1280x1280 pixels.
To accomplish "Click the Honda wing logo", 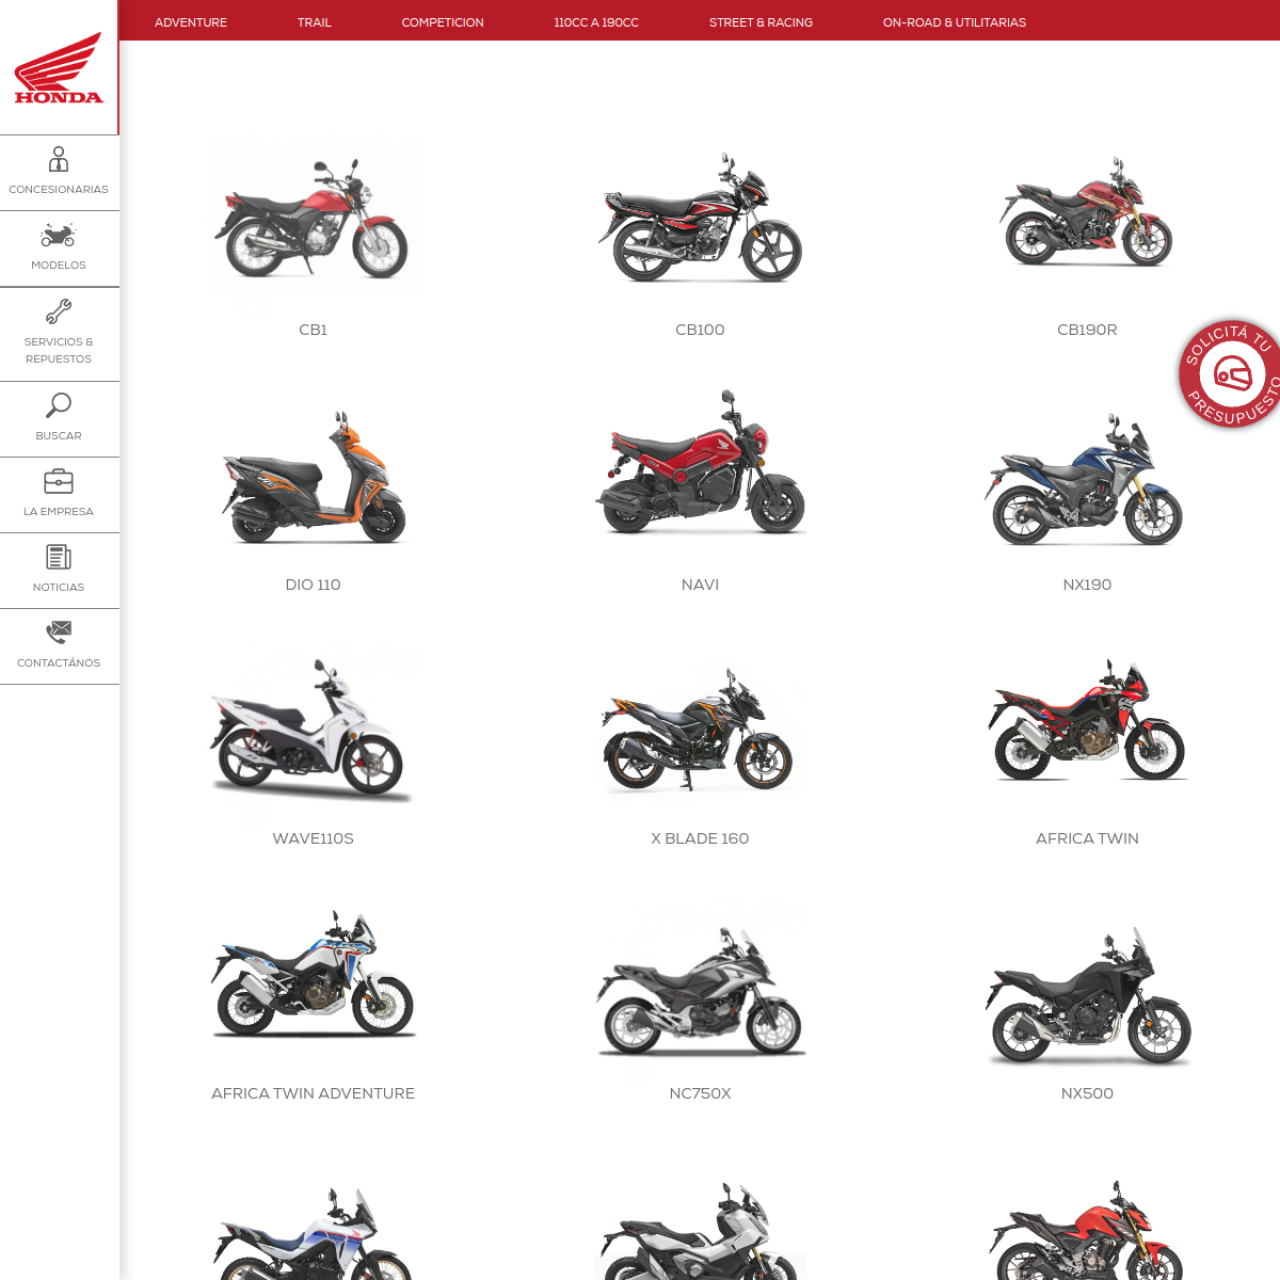I will tap(59, 68).
